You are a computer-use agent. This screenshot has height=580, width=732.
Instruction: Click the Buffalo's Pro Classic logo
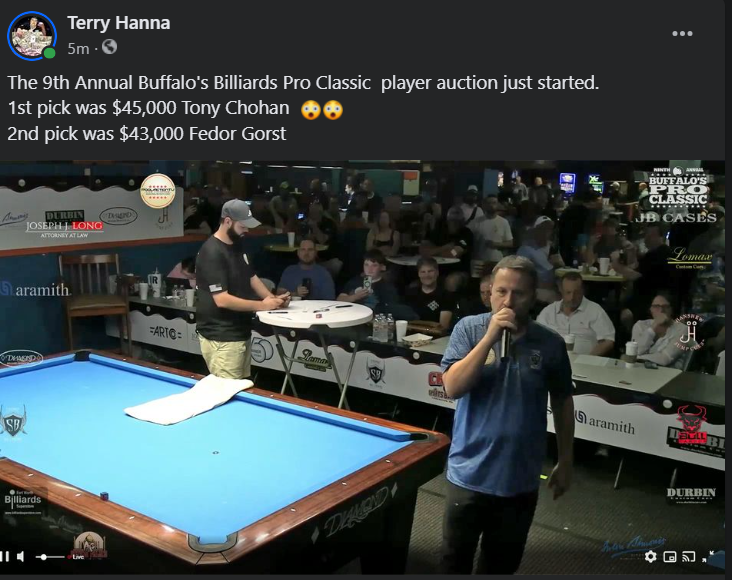coord(678,187)
